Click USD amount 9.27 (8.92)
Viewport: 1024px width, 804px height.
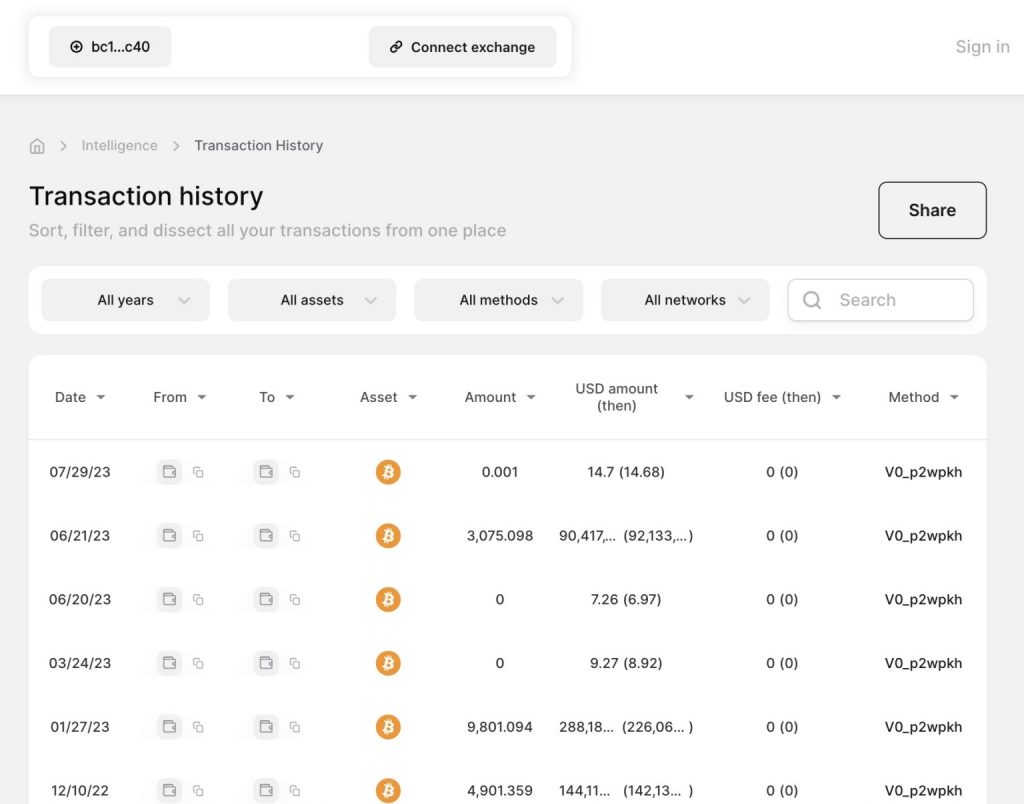[626, 663]
